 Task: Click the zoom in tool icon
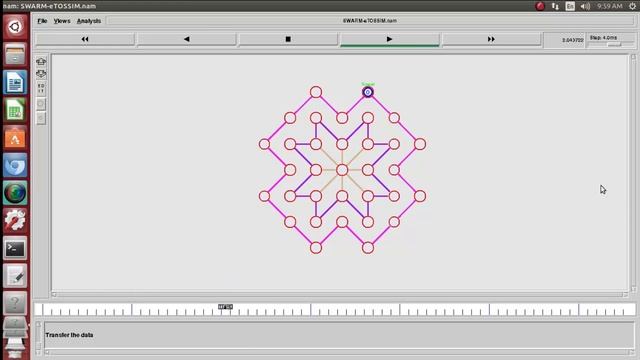[41, 62]
